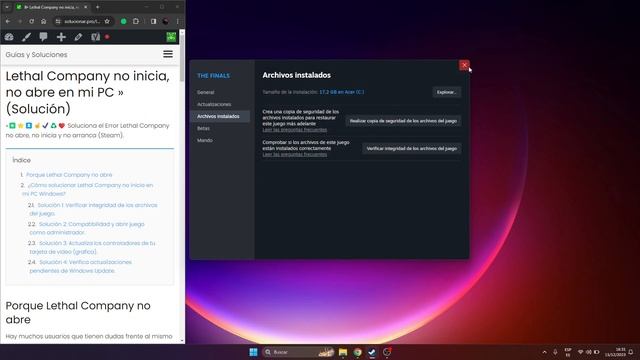Select the Lethal Company no inicia browser tab

point(51,7)
